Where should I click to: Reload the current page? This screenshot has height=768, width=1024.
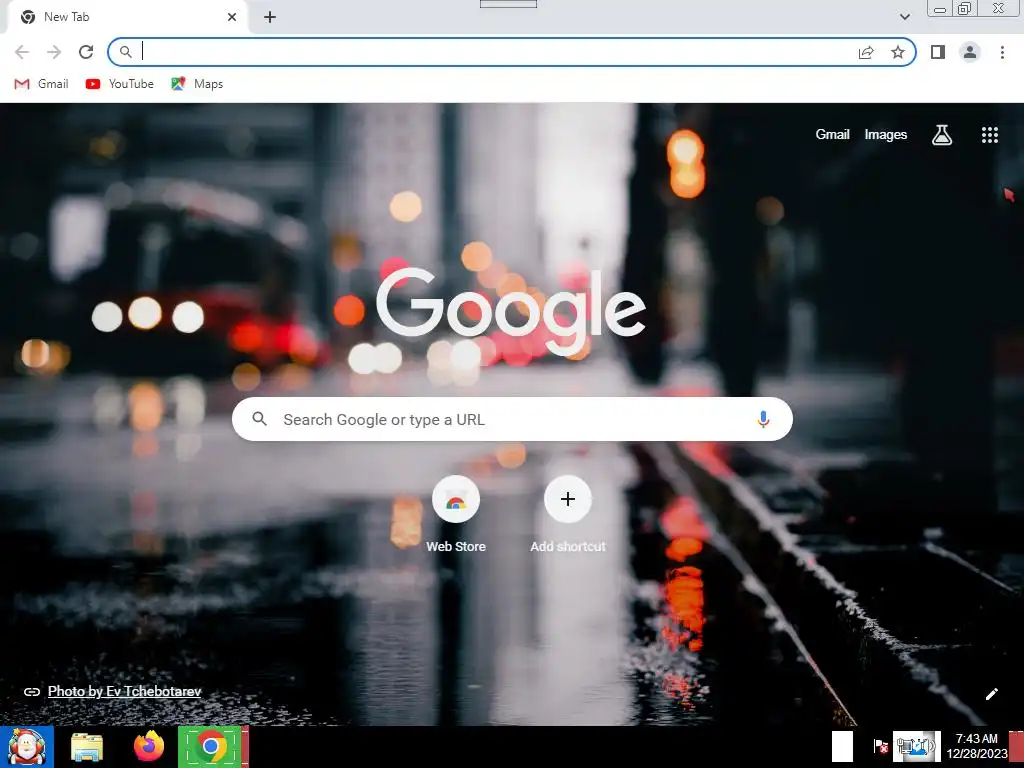[86, 52]
